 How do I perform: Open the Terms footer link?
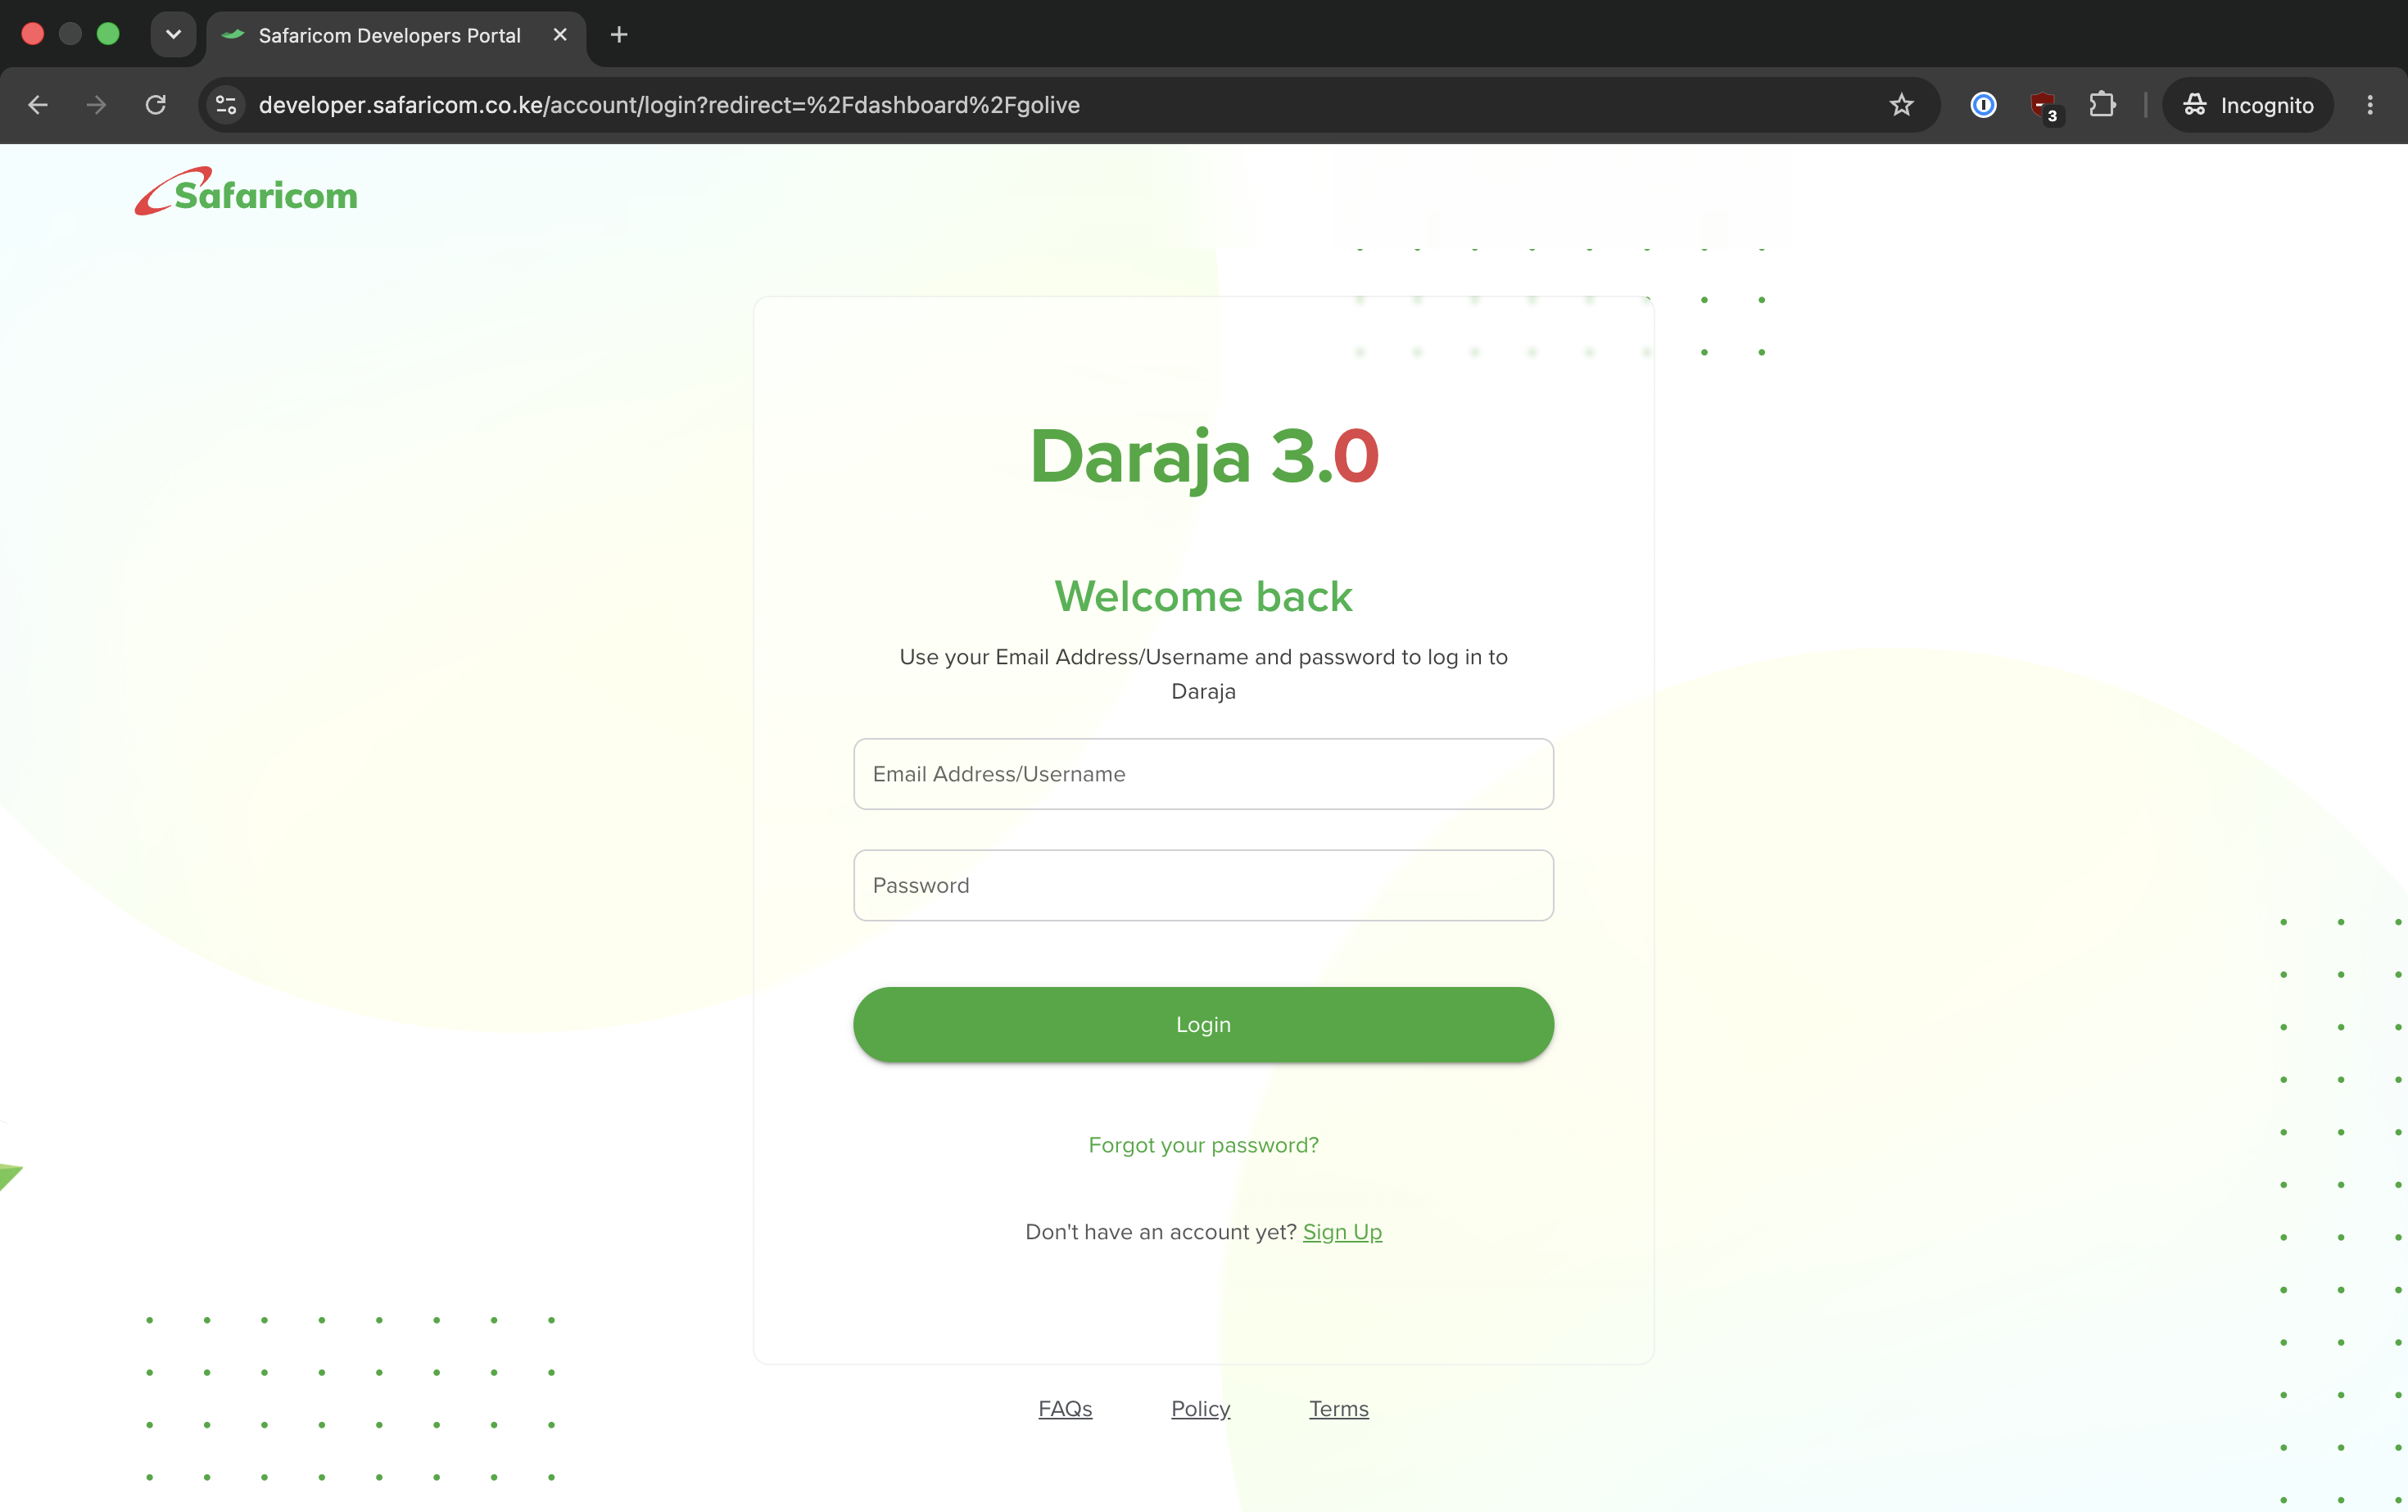(x=1338, y=1408)
